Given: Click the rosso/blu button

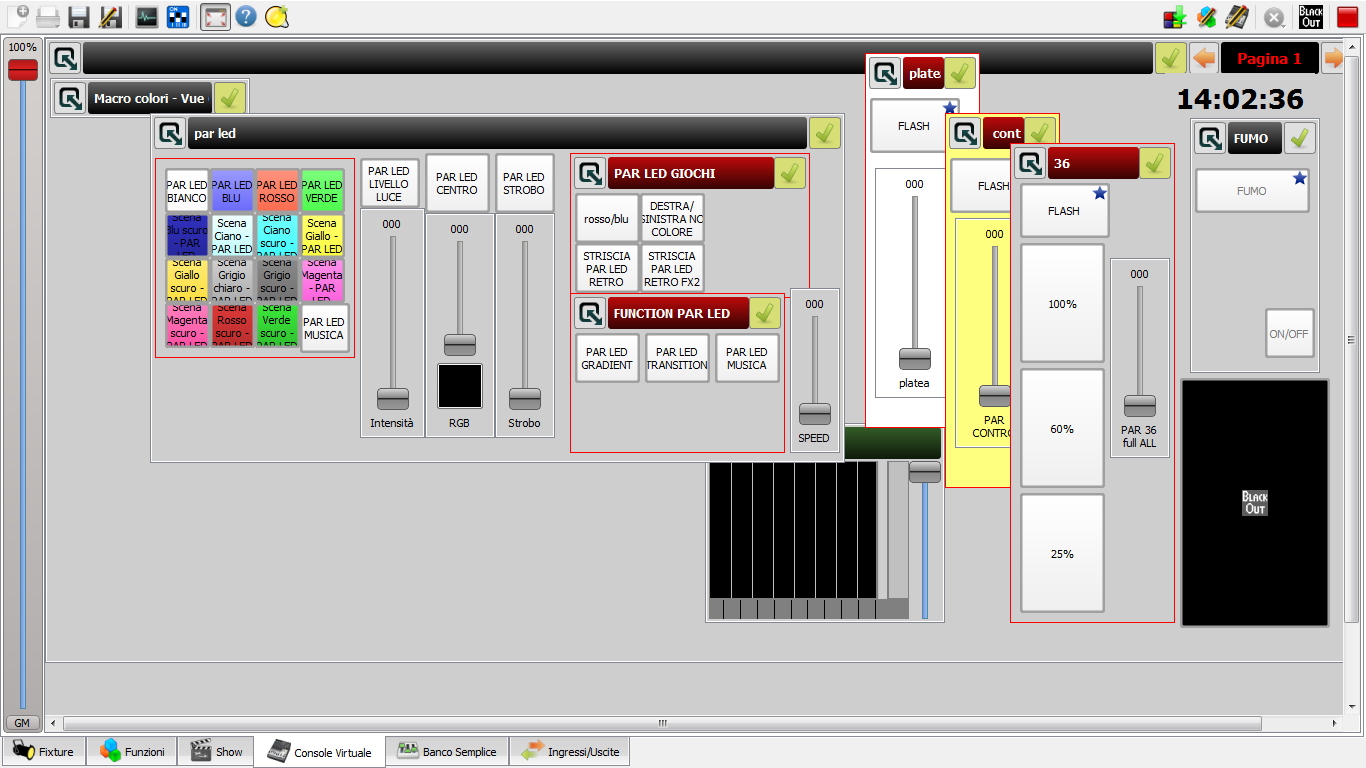Looking at the screenshot, I should [607, 218].
